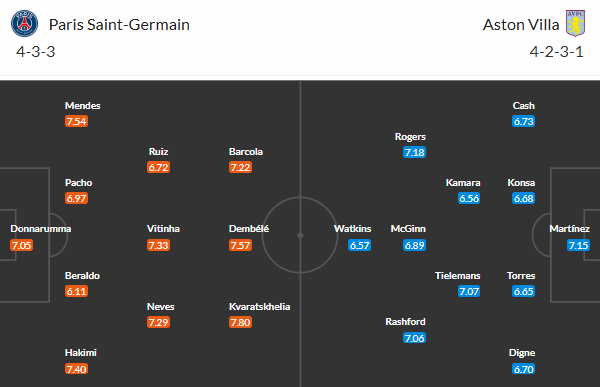Open Hakimi's player details
The height and width of the screenshot is (387, 600).
point(81,353)
